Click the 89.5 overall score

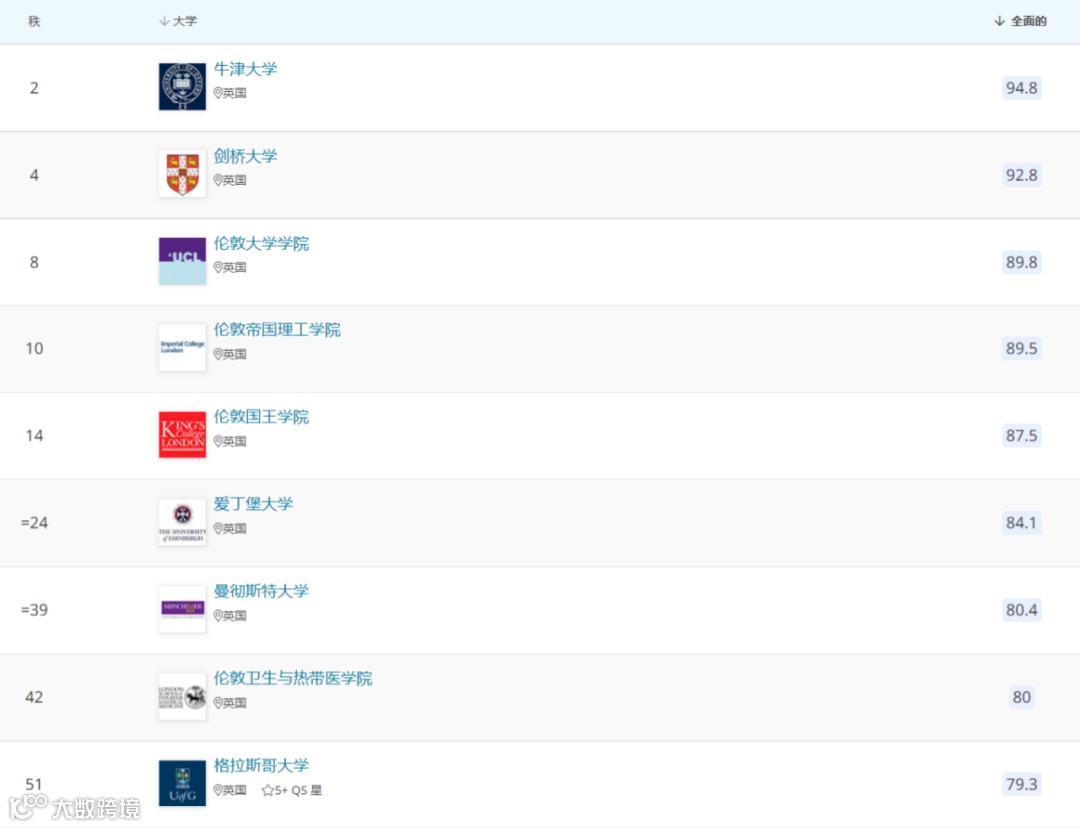(1021, 349)
